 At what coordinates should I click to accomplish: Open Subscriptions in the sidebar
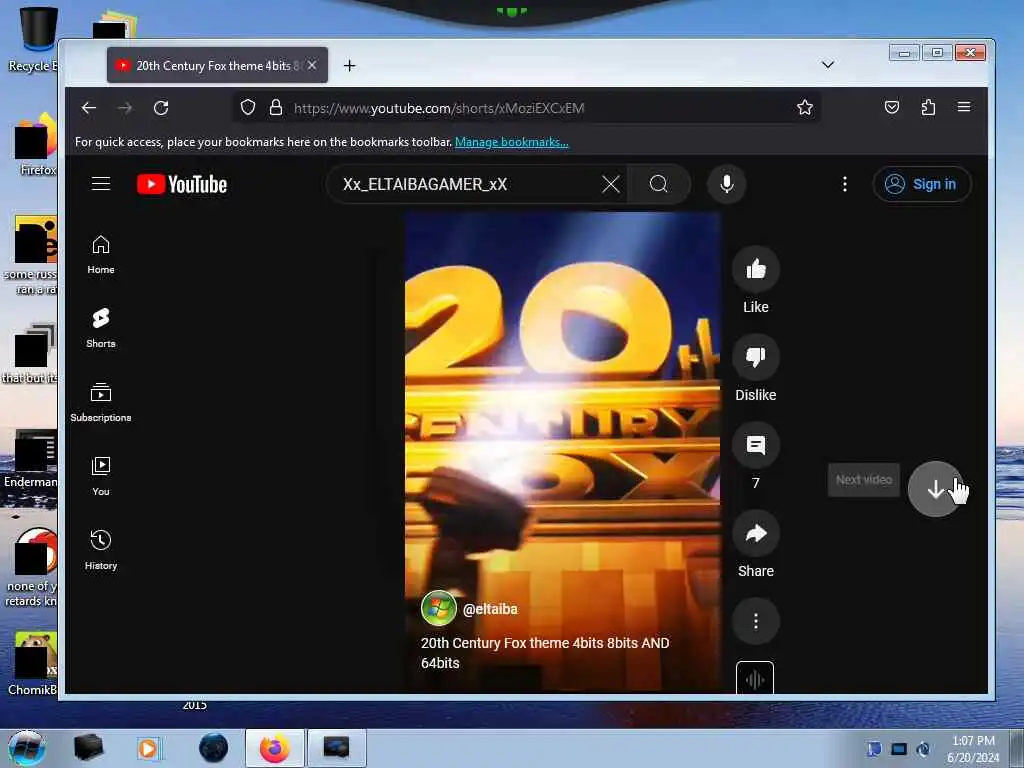(x=101, y=402)
